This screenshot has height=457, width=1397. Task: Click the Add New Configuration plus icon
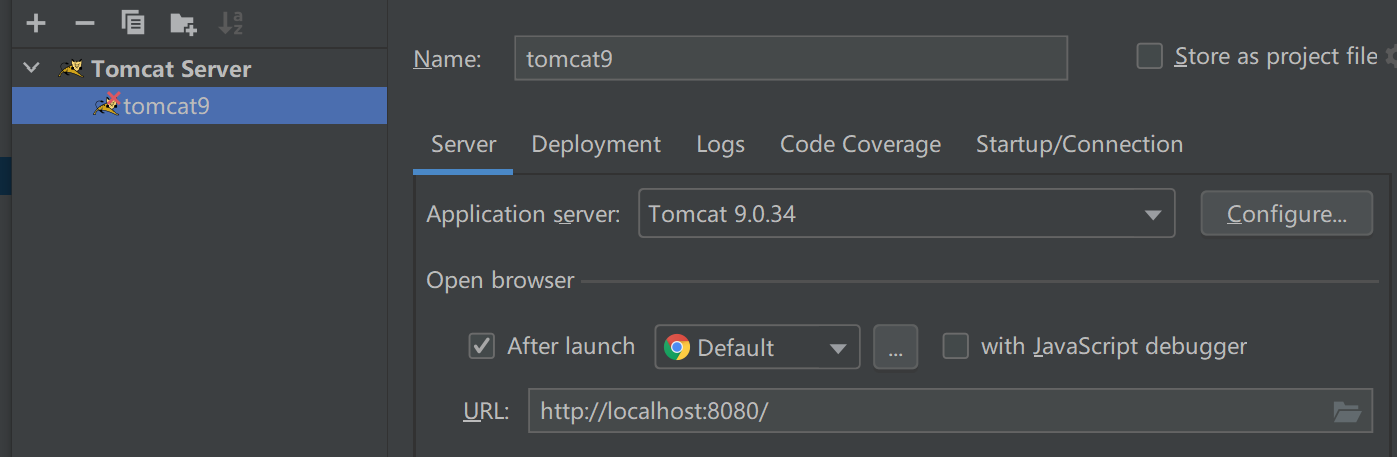click(36, 22)
